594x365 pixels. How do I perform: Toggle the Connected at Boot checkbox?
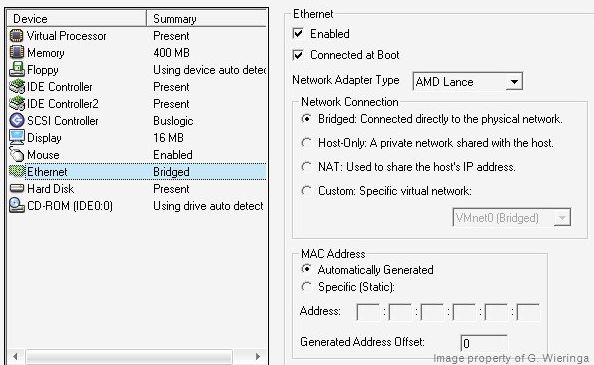tap(298, 55)
